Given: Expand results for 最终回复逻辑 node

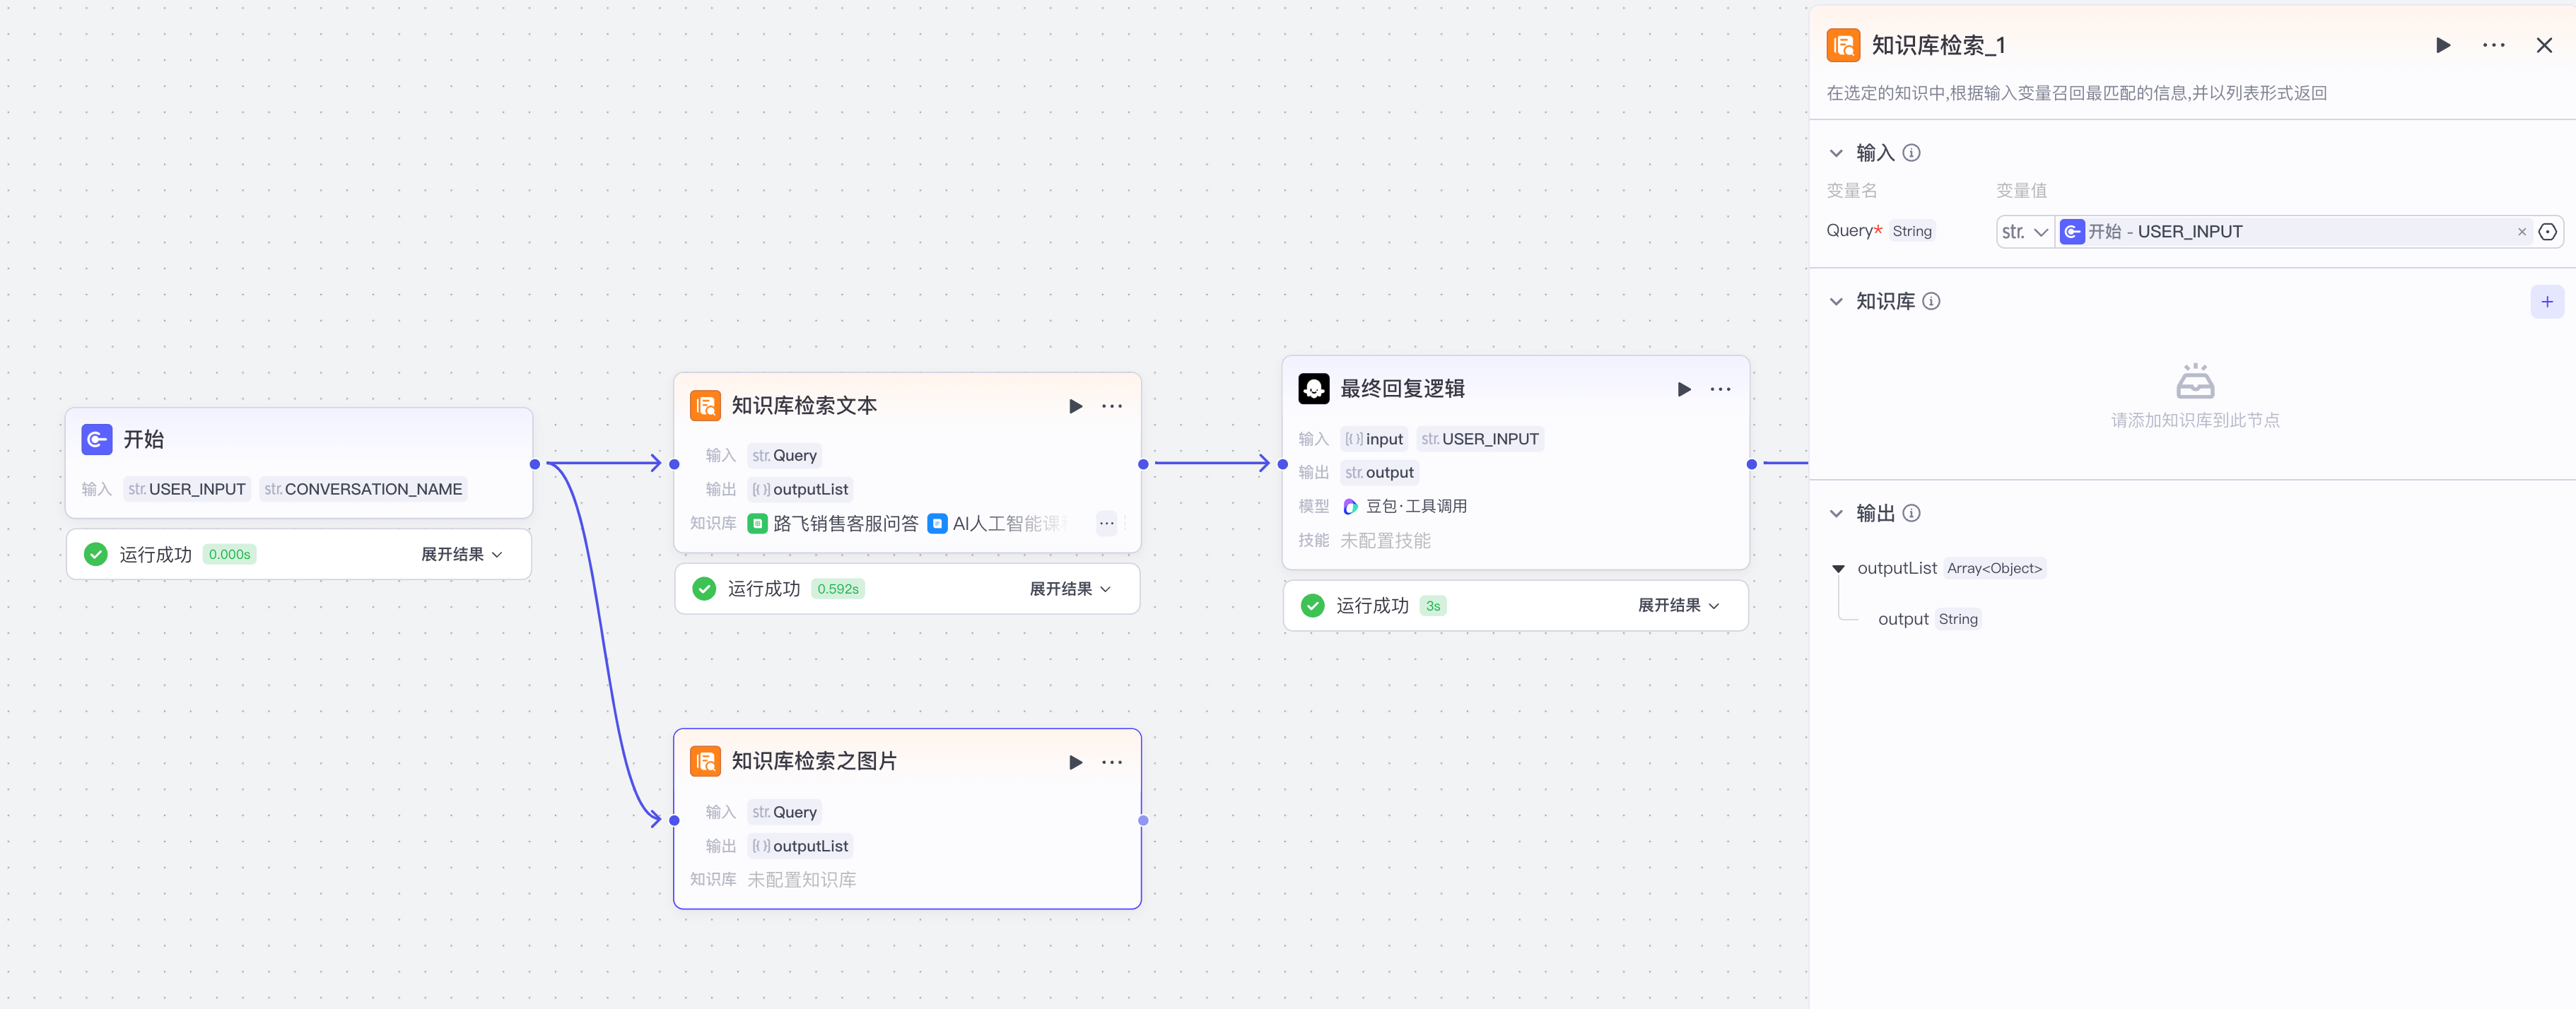Looking at the screenshot, I should tap(1677, 605).
